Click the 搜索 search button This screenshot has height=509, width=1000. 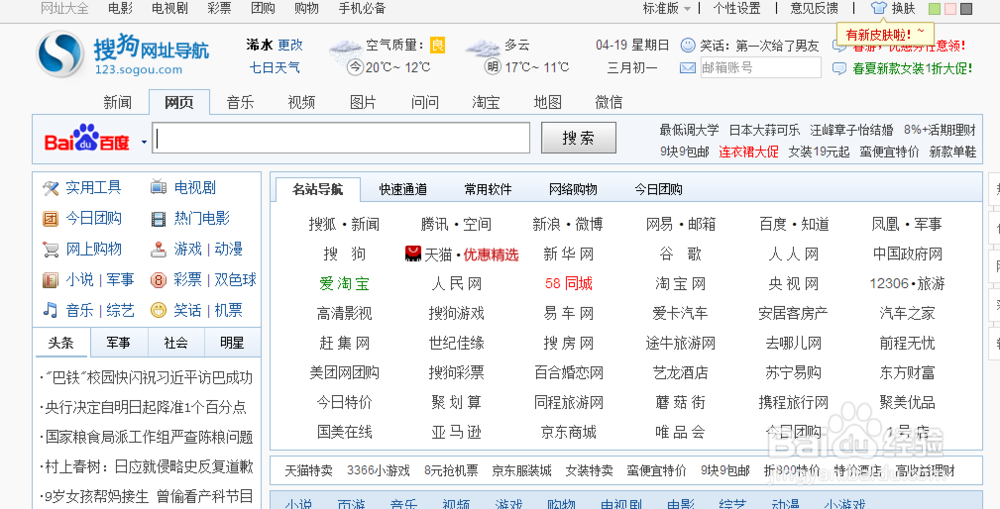pos(578,138)
